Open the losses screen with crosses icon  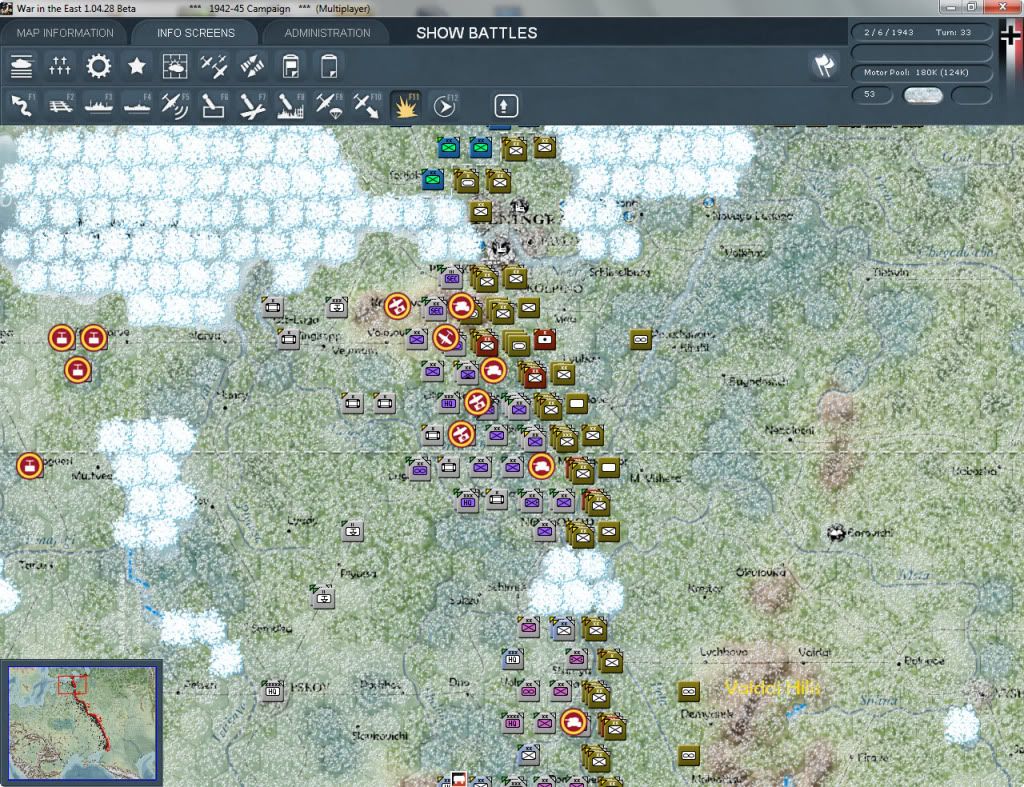[x=59, y=67]
